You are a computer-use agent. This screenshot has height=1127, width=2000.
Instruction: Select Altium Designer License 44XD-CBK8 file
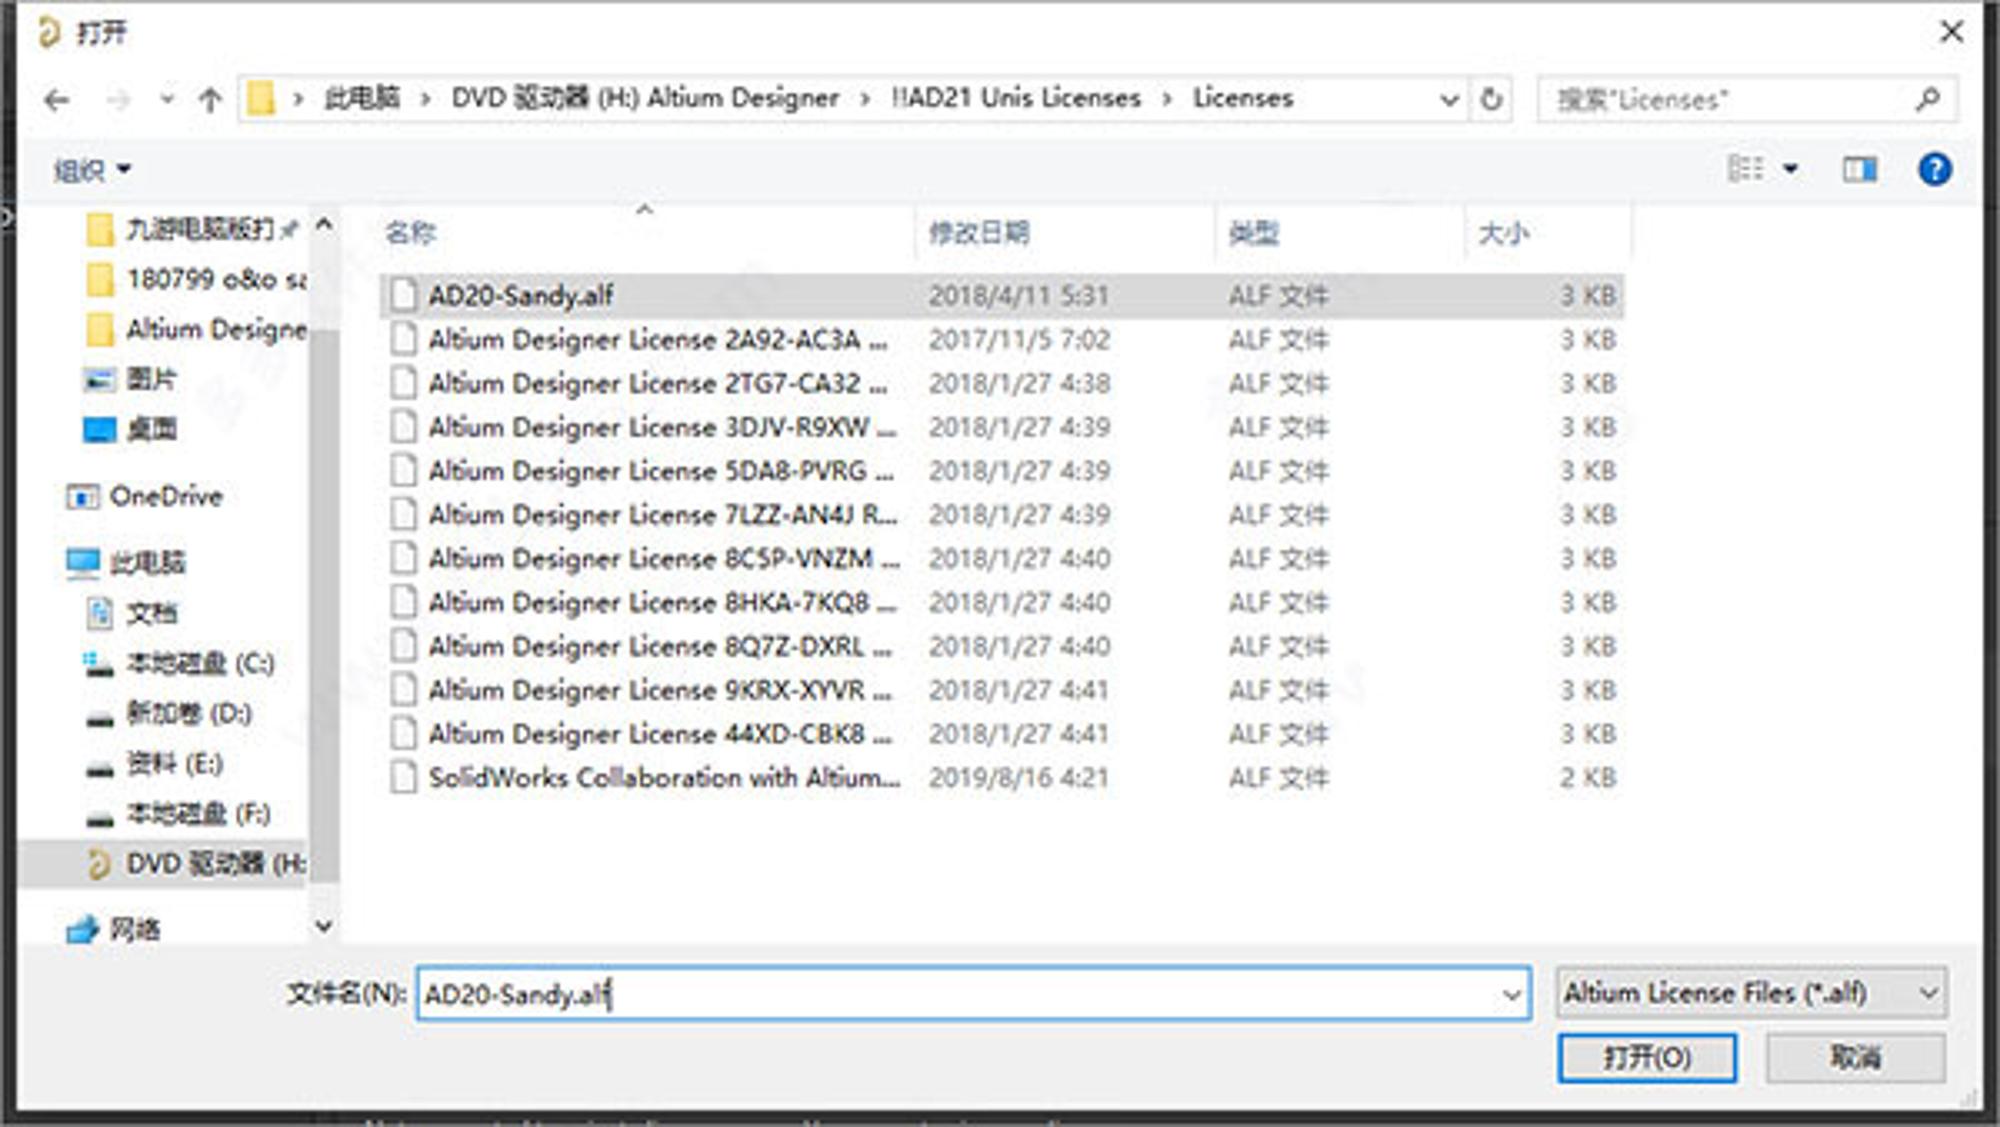[1001, 733]
